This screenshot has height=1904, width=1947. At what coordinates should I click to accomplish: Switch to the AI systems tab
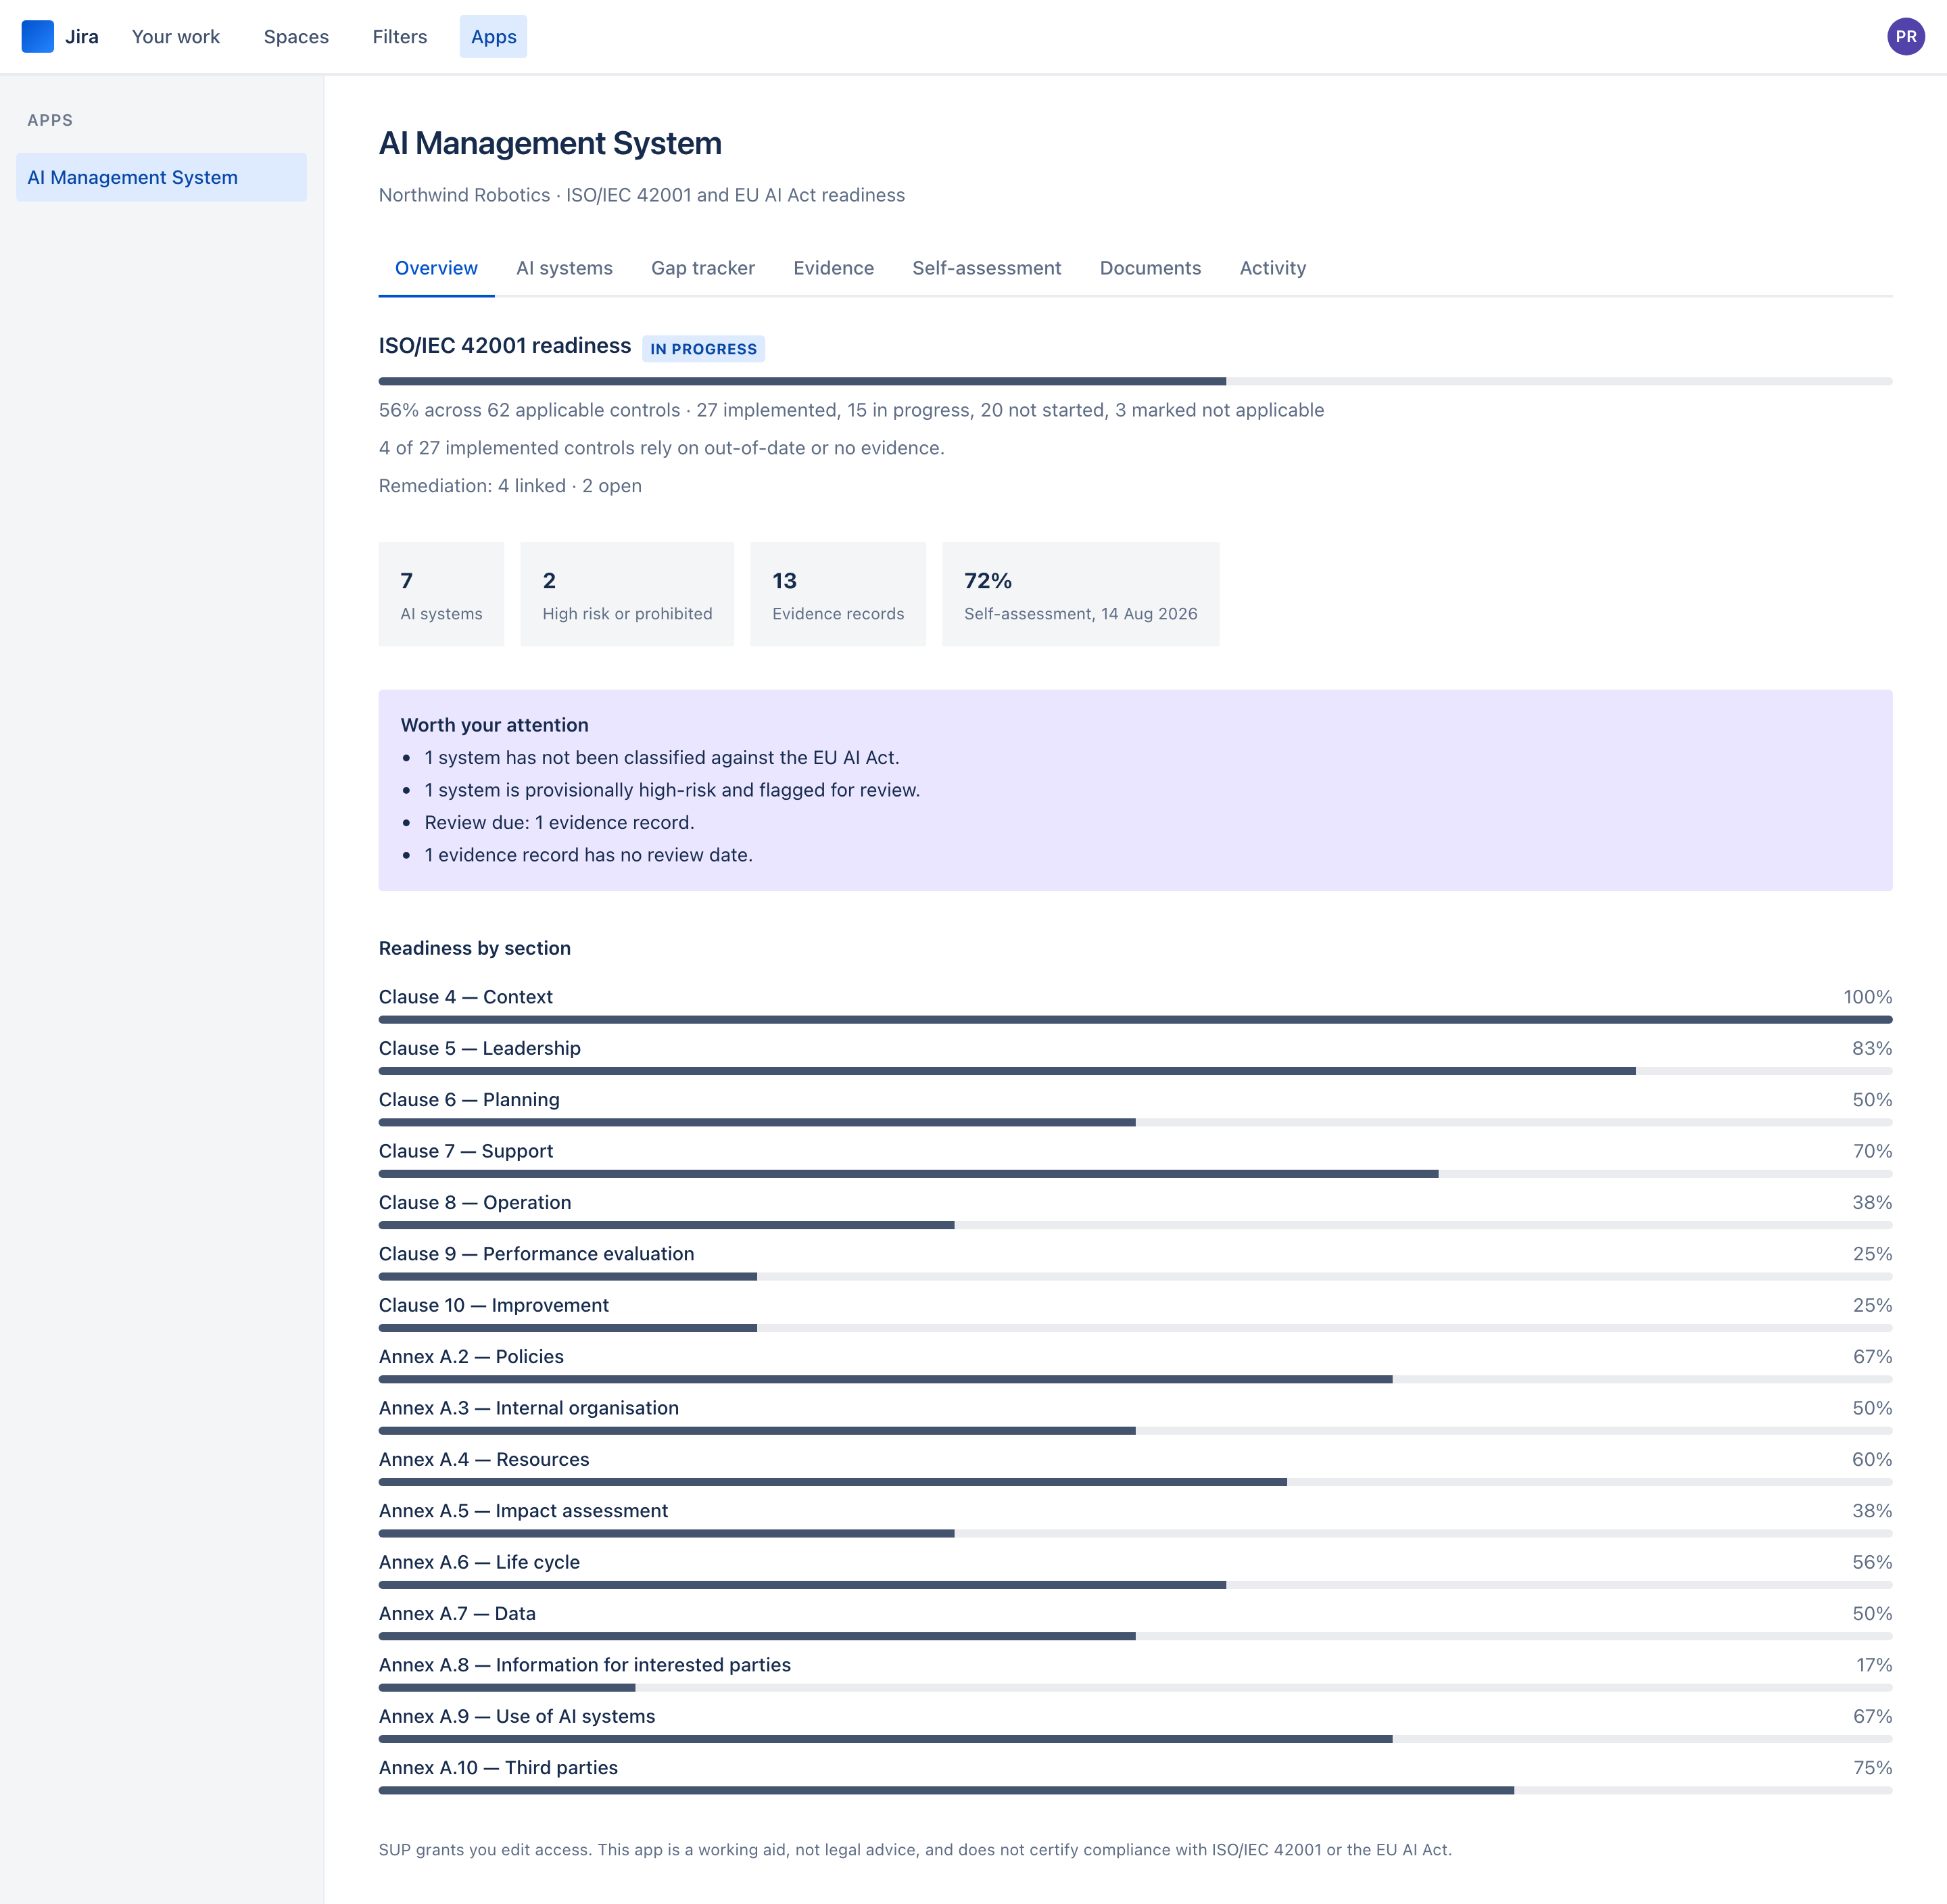pyautogui.click(x=564, y=268)
